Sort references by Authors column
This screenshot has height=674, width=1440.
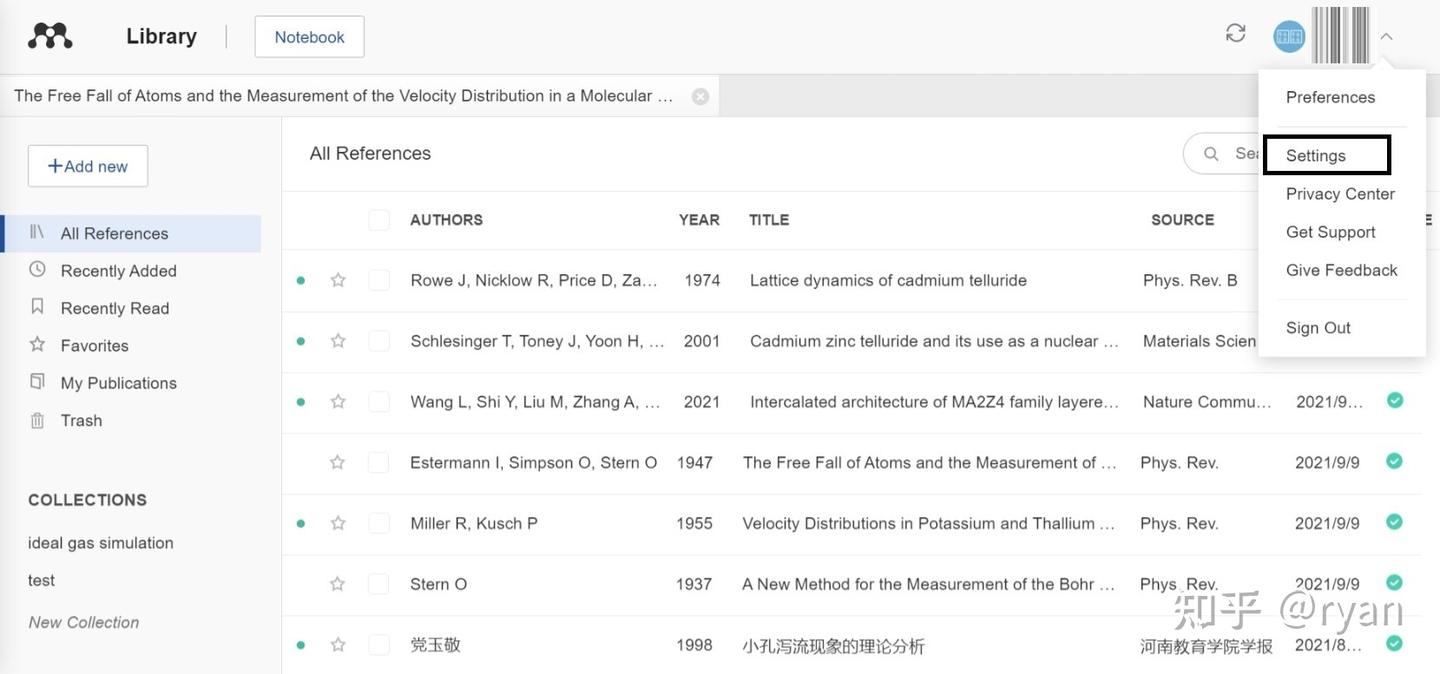point(446,220)
